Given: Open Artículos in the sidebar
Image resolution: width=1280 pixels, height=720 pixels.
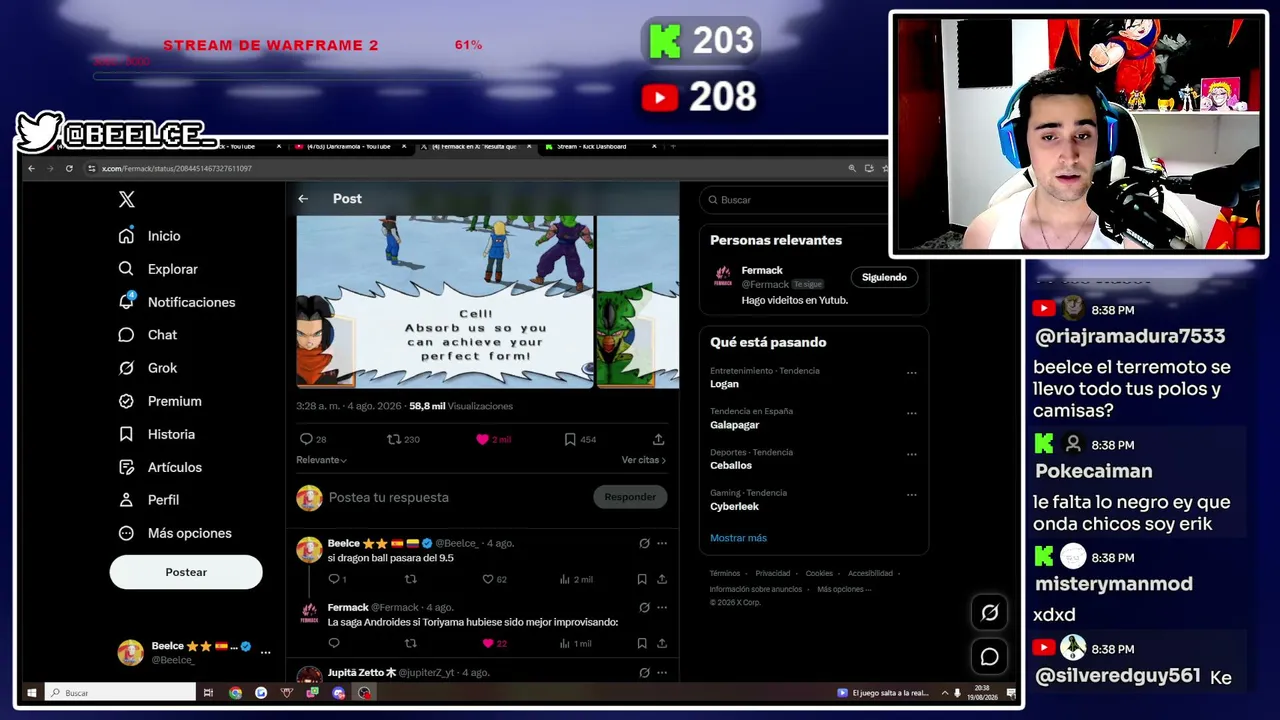Looking at the screenshot, I should click(x=160, y=467).
